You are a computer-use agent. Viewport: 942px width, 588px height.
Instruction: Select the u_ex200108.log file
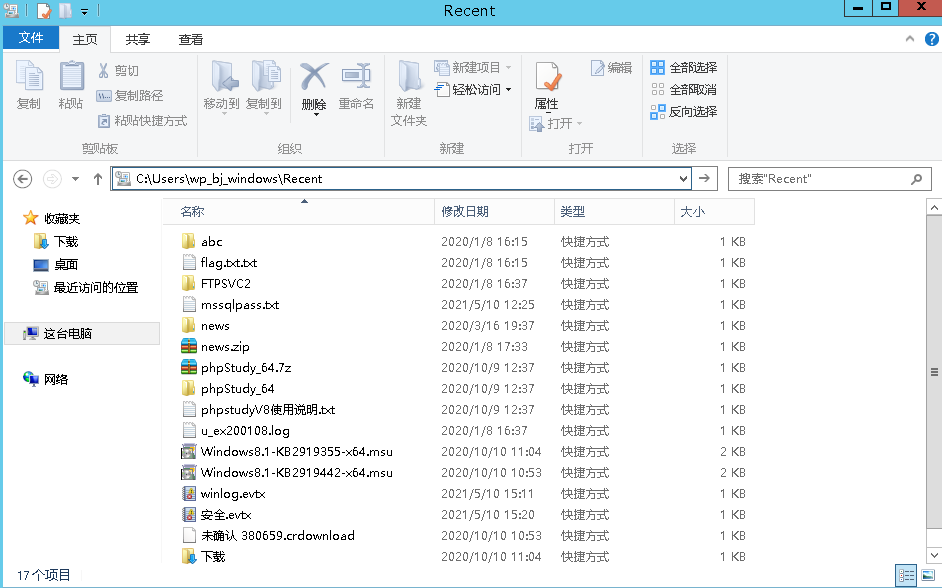[245, 431]
